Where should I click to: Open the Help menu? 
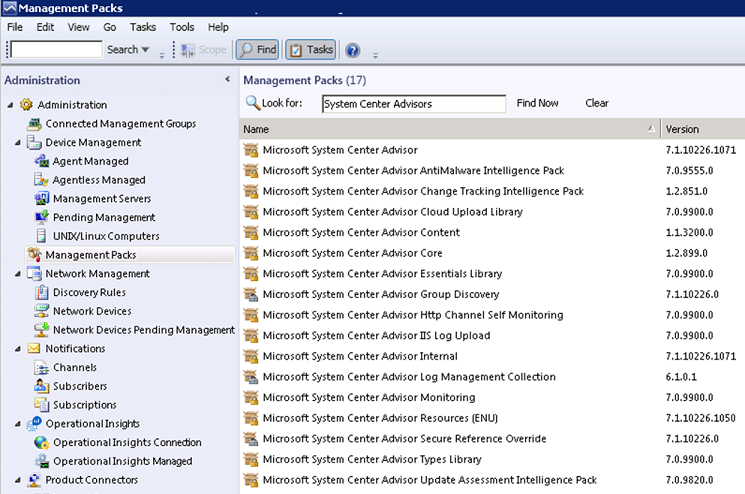tap(218, 27)
